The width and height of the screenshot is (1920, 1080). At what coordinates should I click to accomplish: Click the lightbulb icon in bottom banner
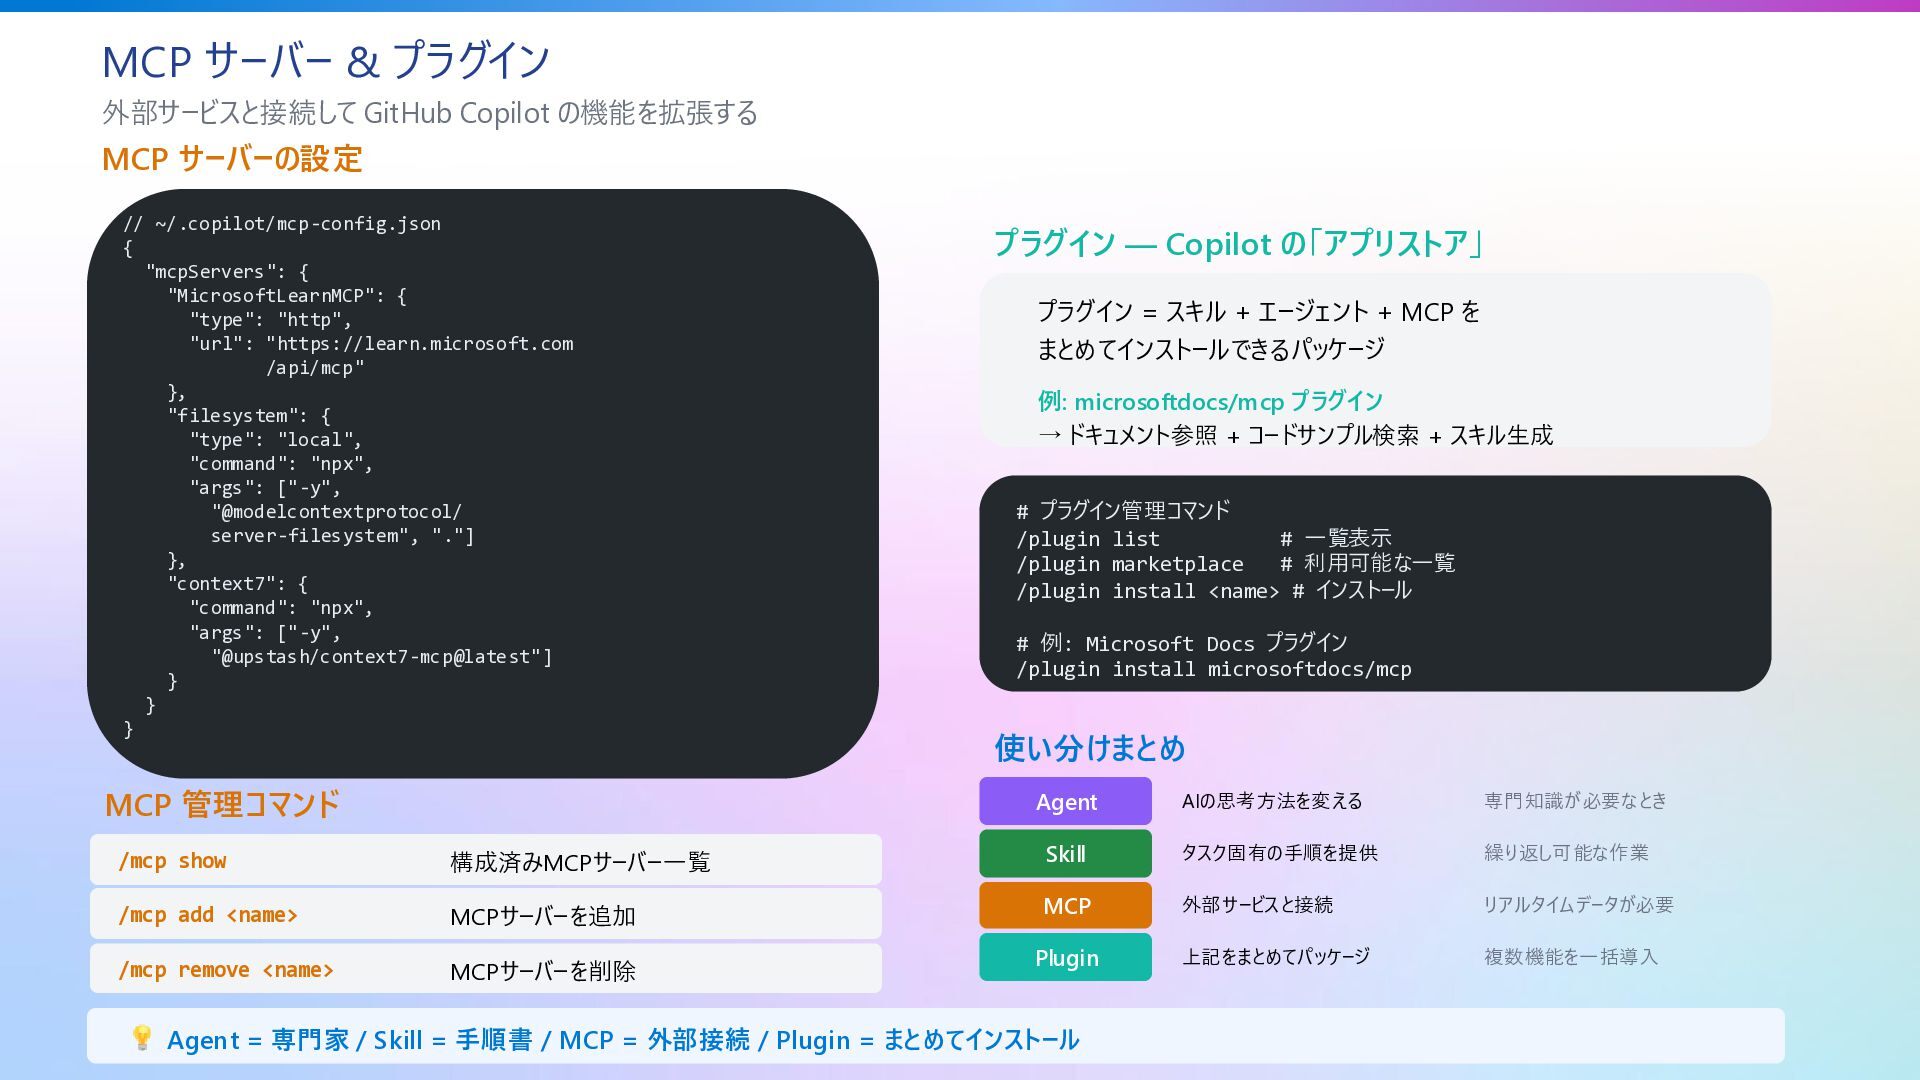142,1038
